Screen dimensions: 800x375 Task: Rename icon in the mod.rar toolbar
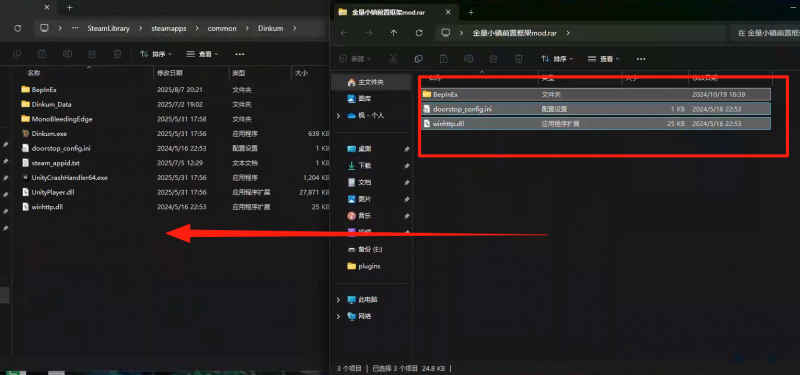click(468, 59)
